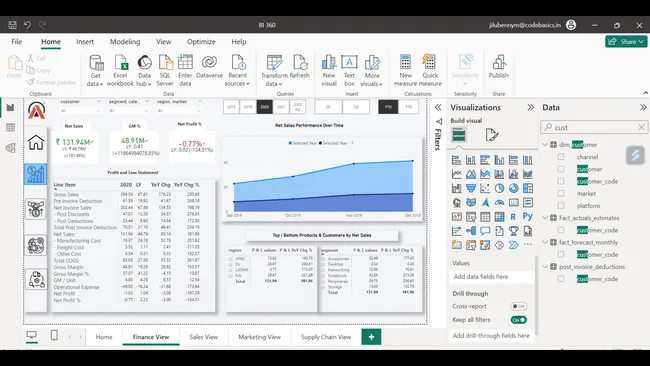Screen dimensions: 650x366
Task: Collapse the Data pane
Action: tap(643, 107)
